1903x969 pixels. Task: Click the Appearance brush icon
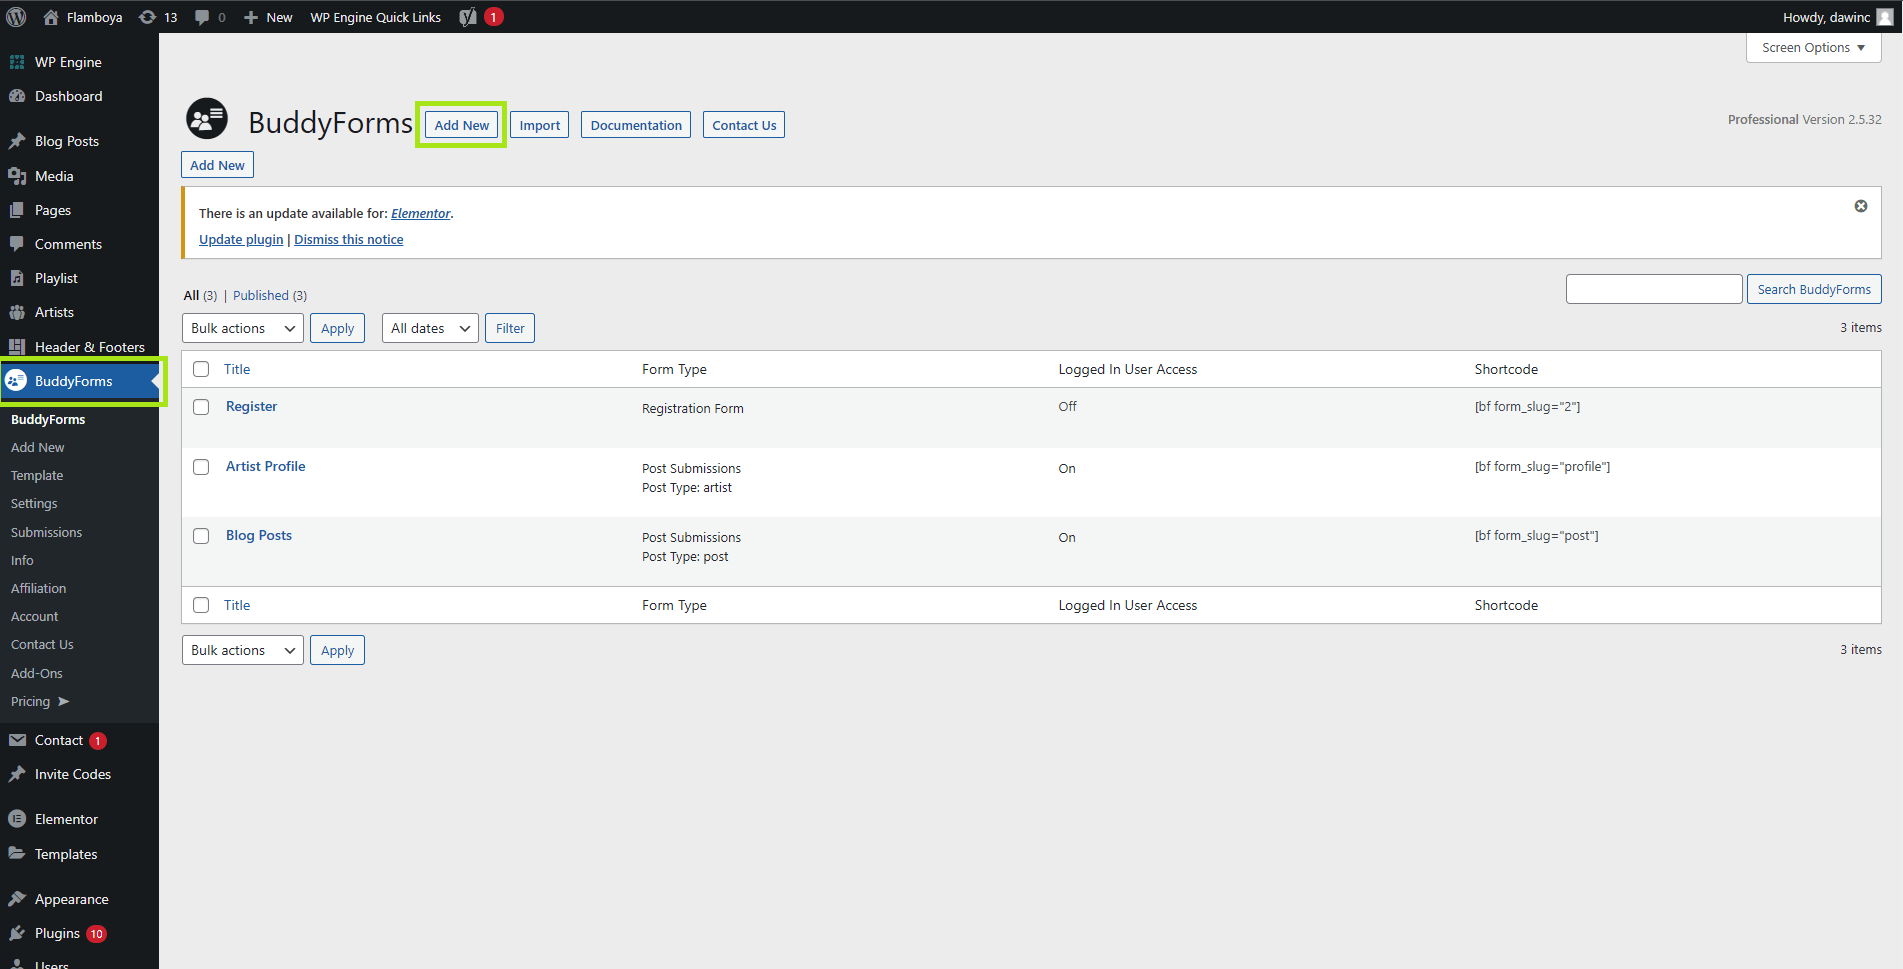(17, 899)
